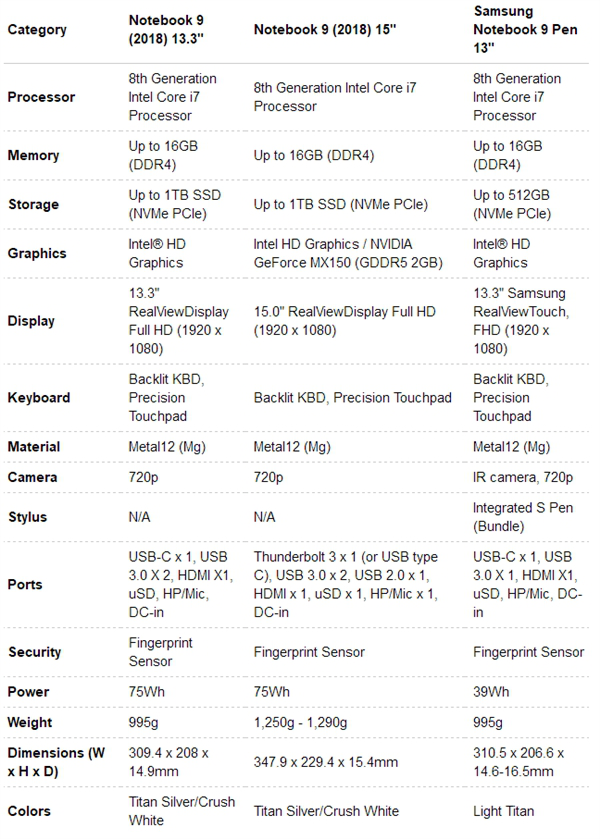
Task: Click the Processor row label
Action: (x=41, y=97)
